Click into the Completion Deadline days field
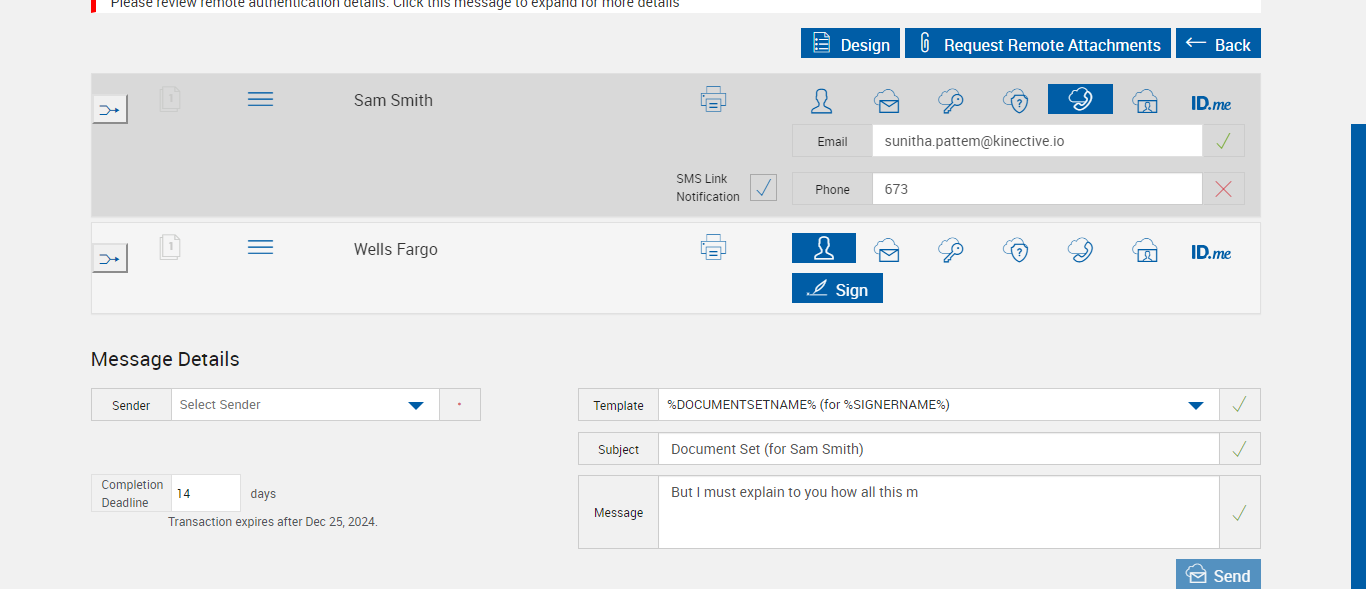Screen dimensions: 1366x589 coord(205,494)
